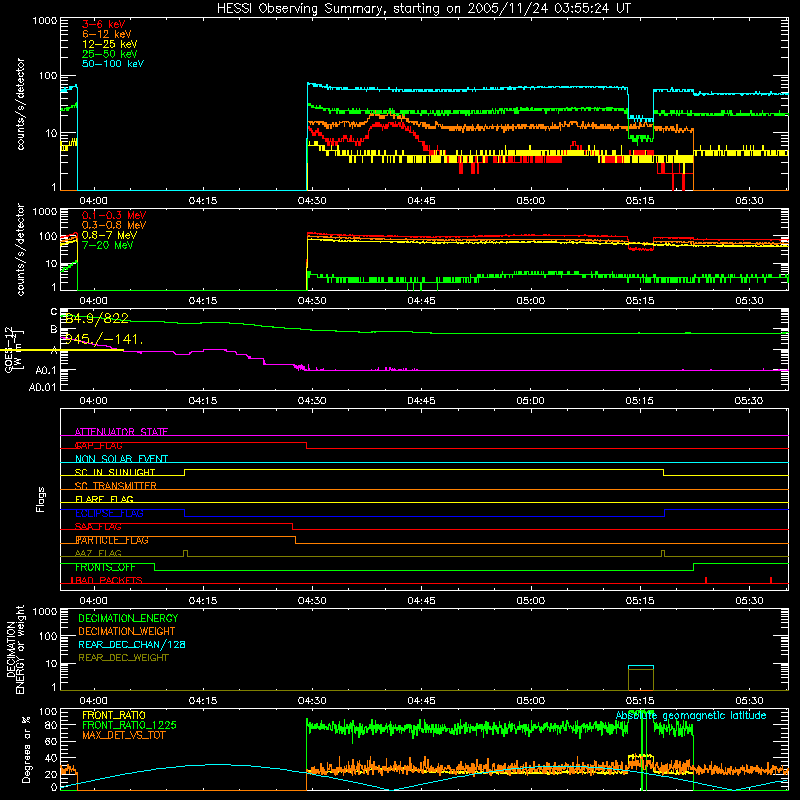800x800 pixels.
Task: Click the 0.3-0.8 MeV legend label
Action: 114,225
